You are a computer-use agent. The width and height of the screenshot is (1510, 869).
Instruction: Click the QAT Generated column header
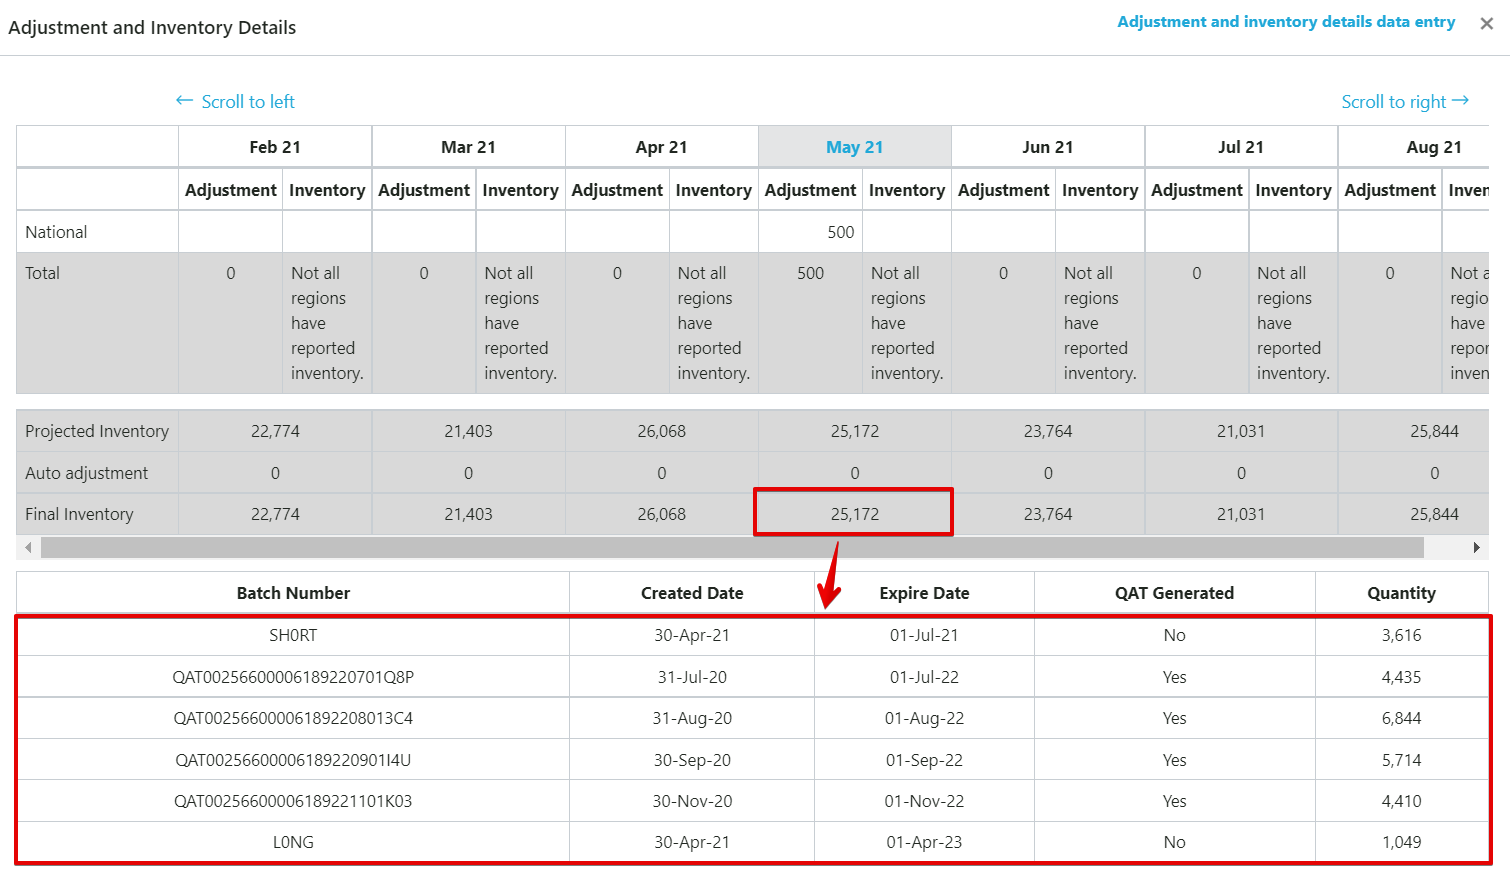point(1174,593)
